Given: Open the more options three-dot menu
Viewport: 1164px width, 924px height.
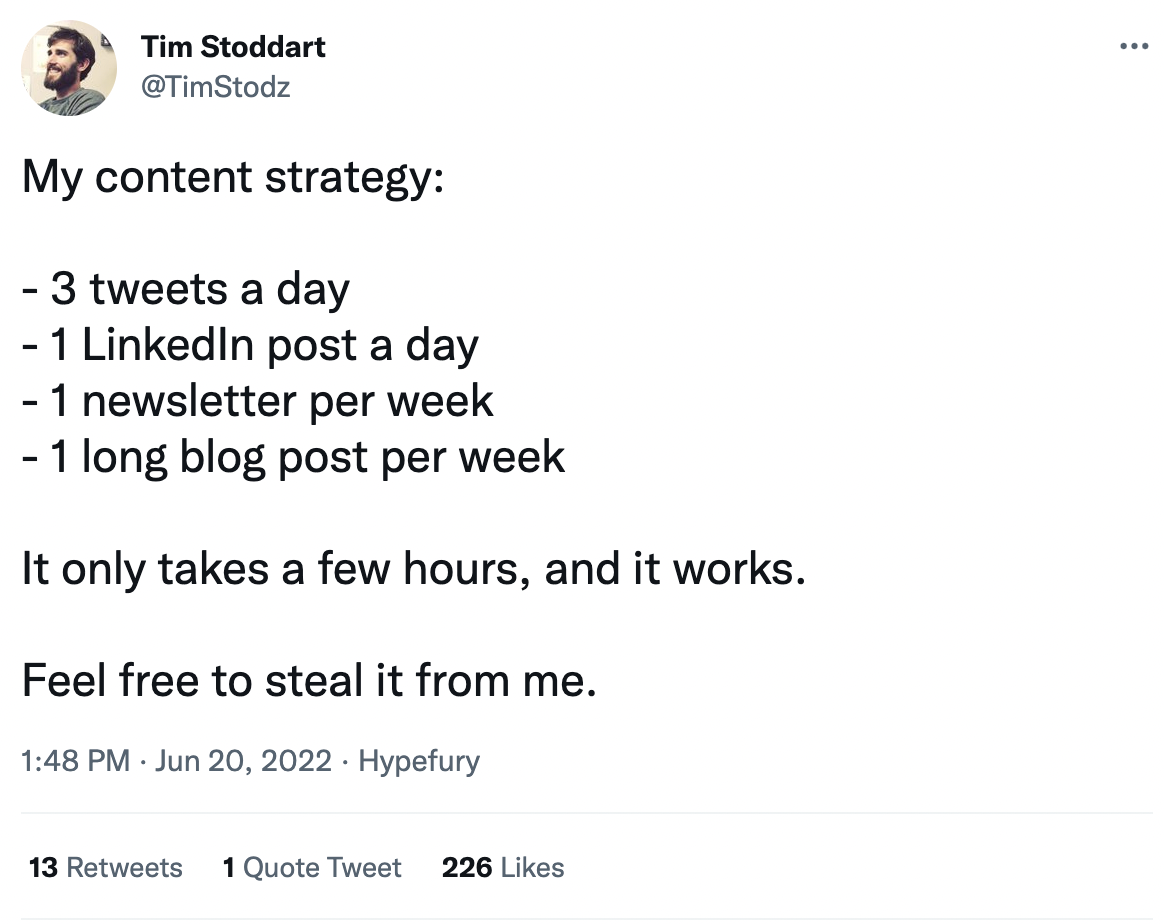Looking at the screenshot, I should click(1133, 47).
